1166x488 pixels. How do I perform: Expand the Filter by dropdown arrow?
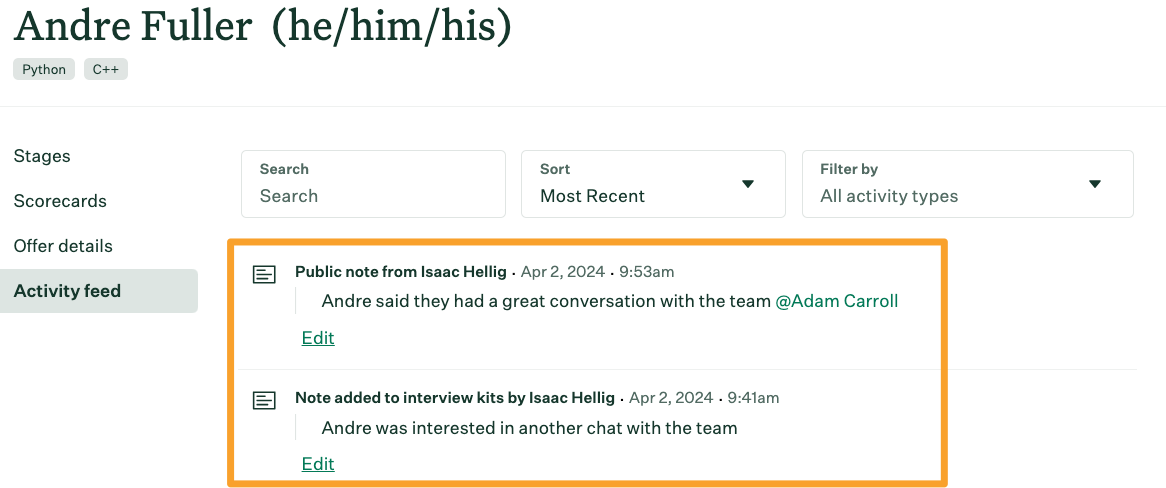pyautogui.click(x=1095, y=184)
